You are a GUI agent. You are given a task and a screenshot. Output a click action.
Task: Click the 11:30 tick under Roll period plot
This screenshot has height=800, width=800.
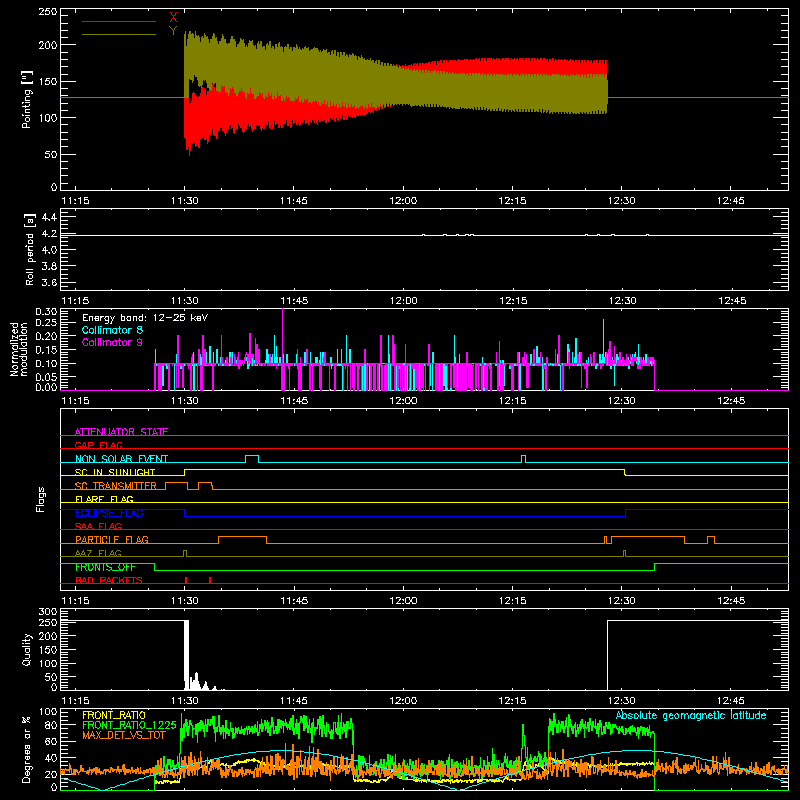point(185,301)
